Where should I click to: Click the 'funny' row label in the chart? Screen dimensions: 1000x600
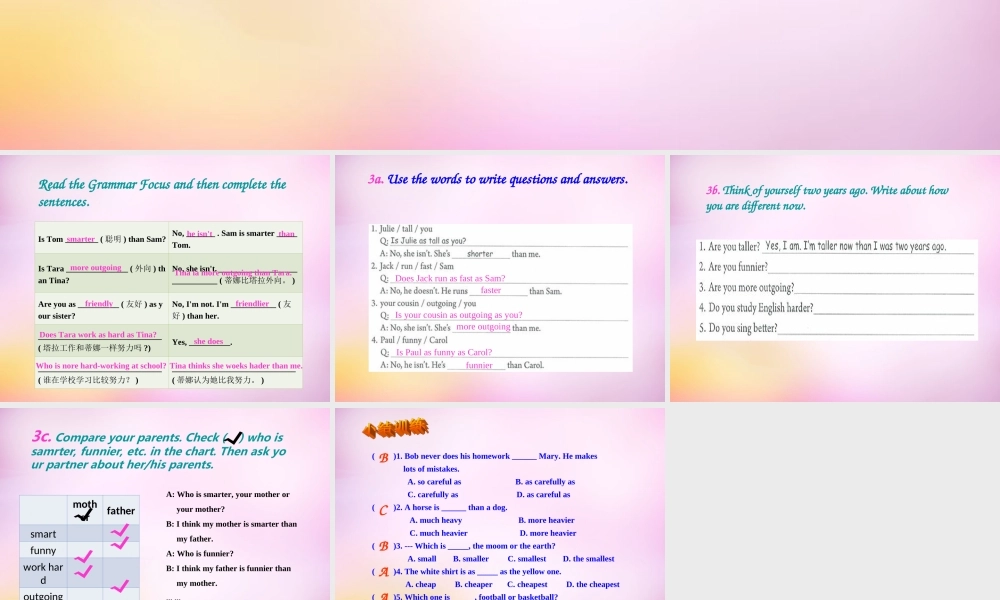coord(43,550)
